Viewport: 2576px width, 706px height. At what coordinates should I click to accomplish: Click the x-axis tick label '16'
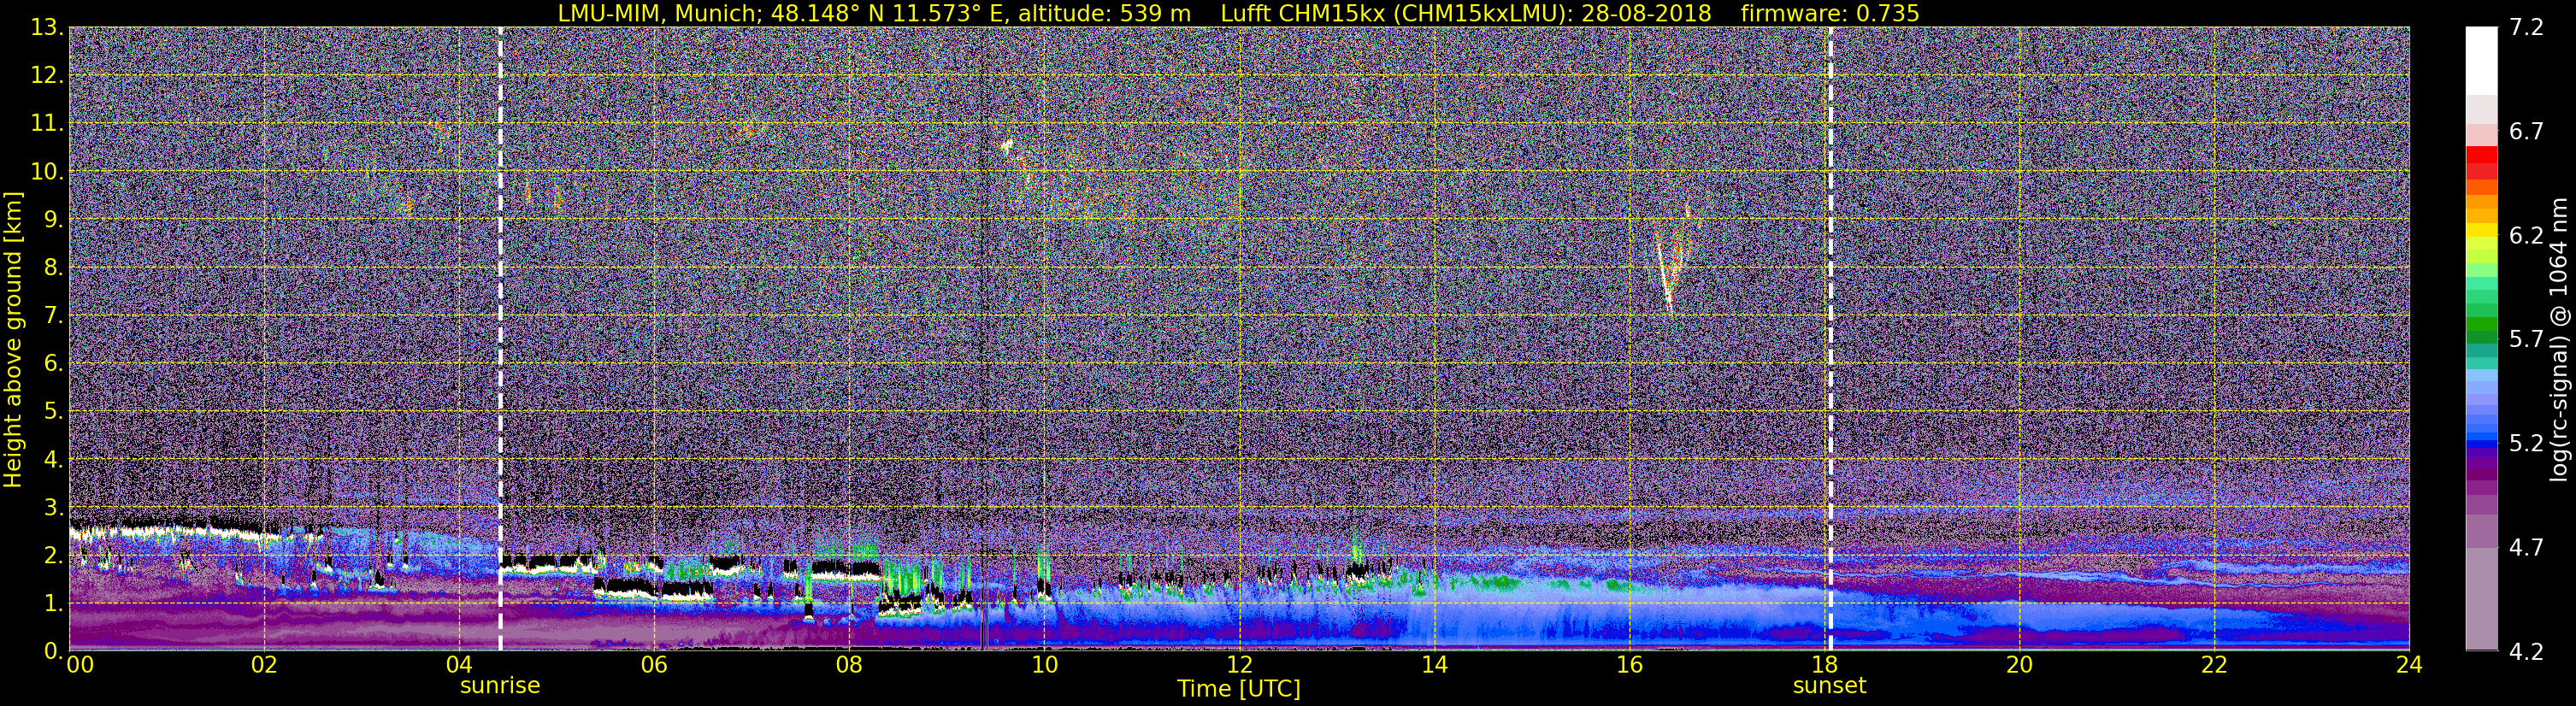pos(1629,665)
